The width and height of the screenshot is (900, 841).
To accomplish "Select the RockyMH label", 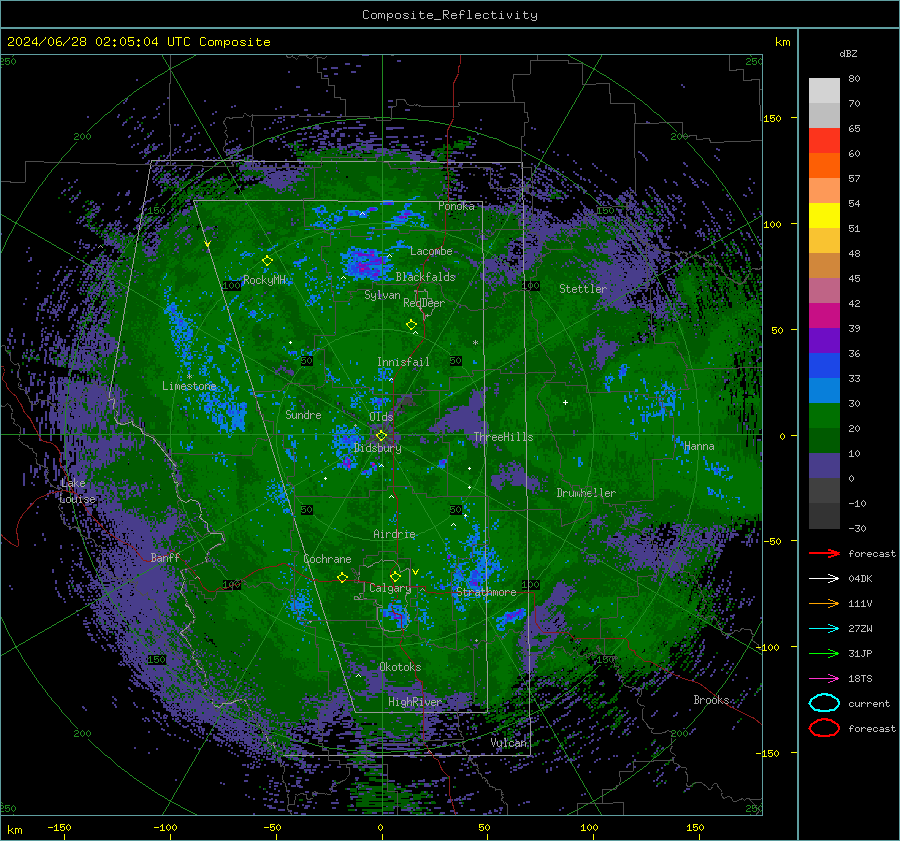I will 264,280.
